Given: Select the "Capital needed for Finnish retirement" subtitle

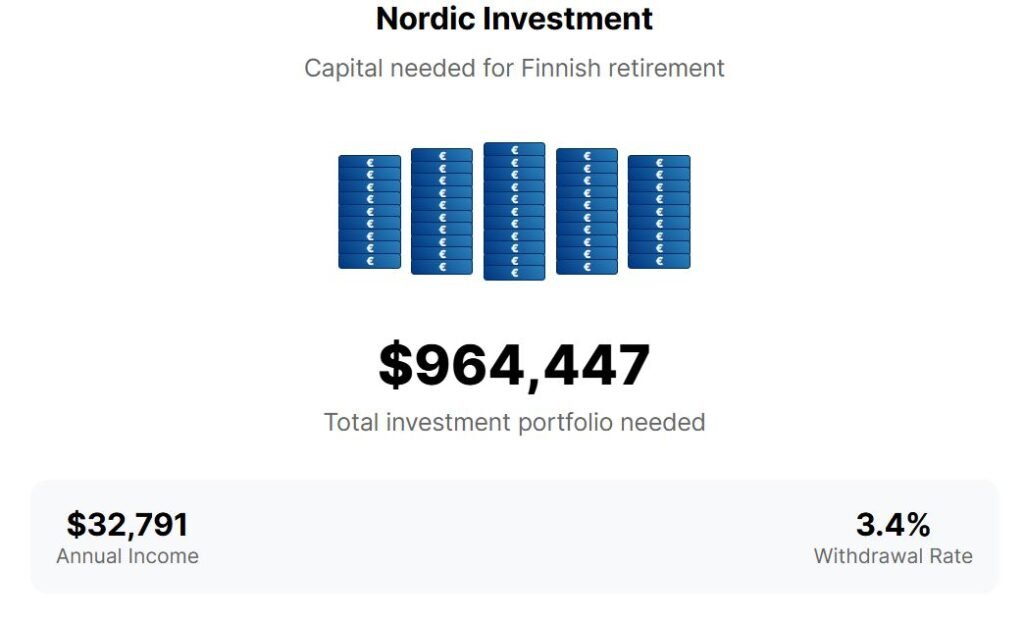Looking at the screenshot, I should click(514, 69).
